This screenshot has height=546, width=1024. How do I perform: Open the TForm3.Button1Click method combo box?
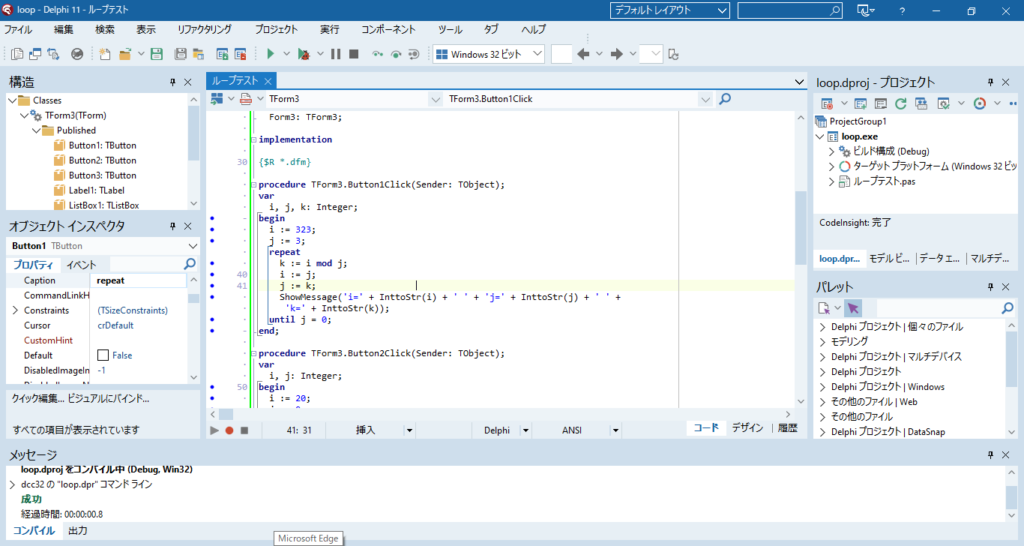pyautogui.click(x=579, y=99)
